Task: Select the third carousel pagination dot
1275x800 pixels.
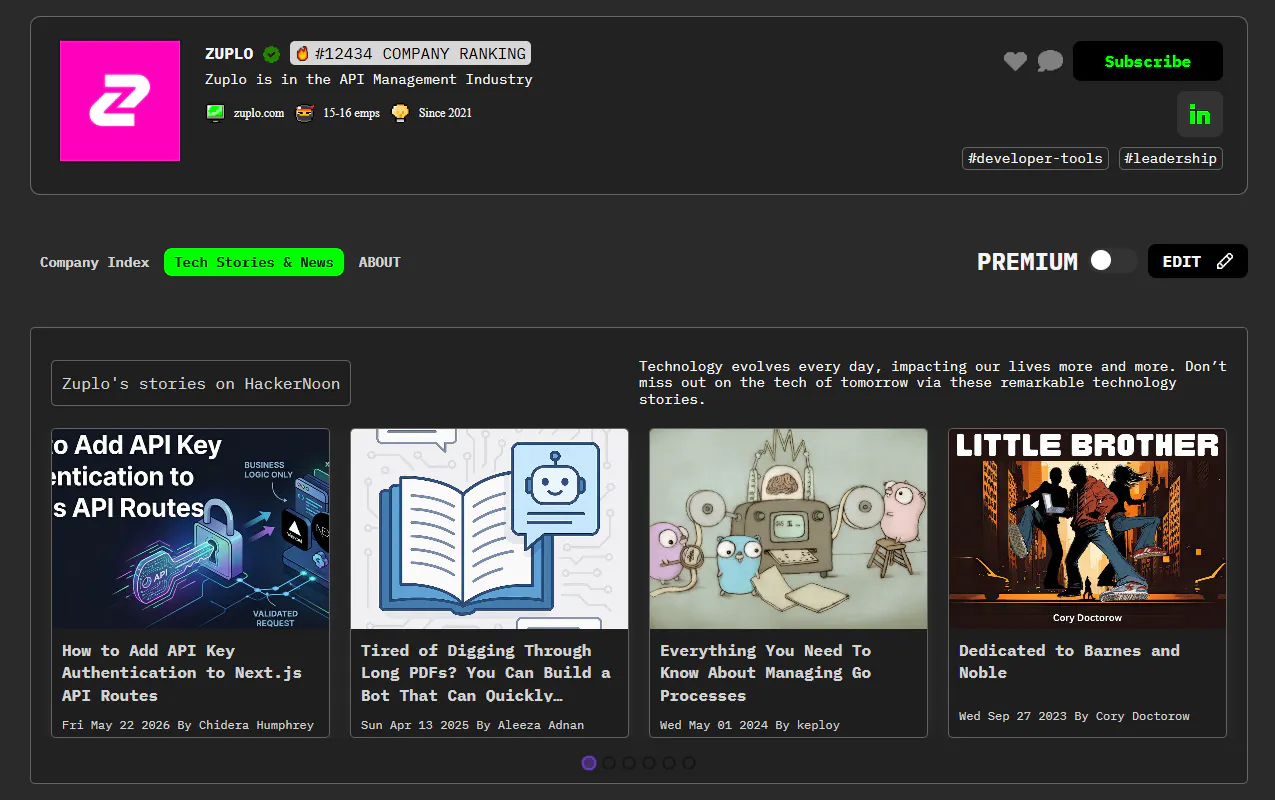Action: click(x=629, y=763)
